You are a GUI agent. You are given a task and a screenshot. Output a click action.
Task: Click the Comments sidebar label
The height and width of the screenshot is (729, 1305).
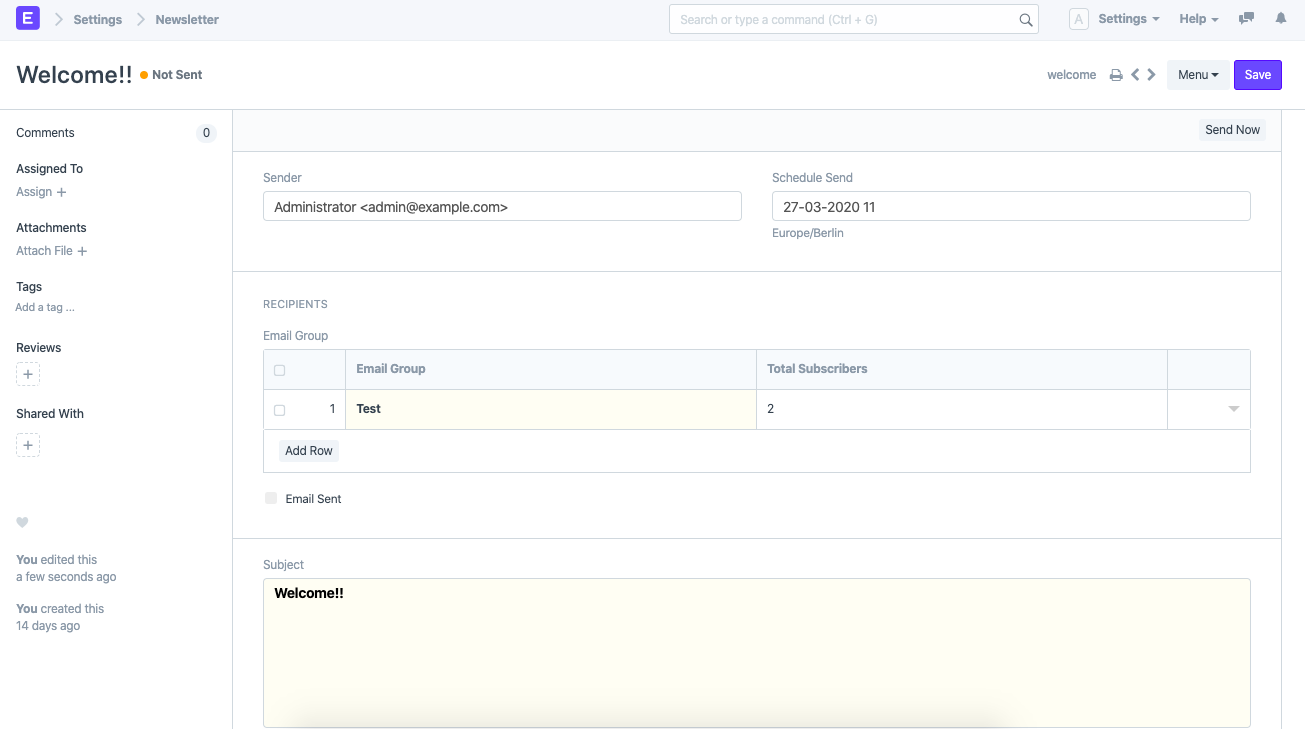(x=45, y=133)
